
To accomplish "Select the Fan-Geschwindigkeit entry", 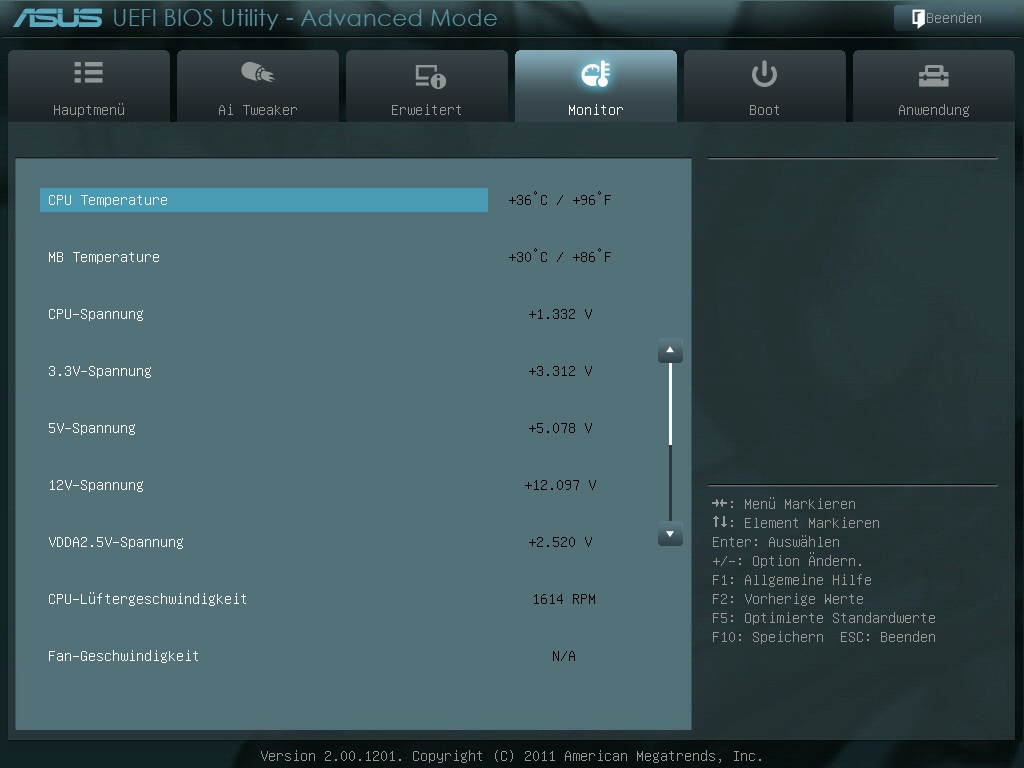I will (123, 656).
